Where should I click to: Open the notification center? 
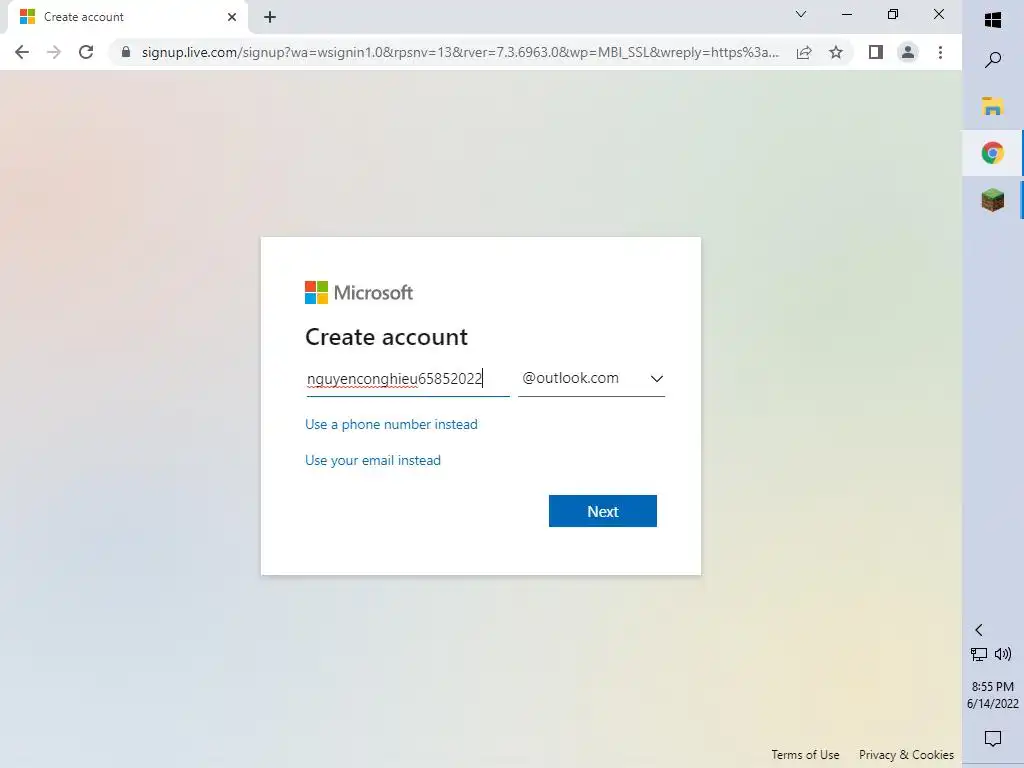[993, 739]
